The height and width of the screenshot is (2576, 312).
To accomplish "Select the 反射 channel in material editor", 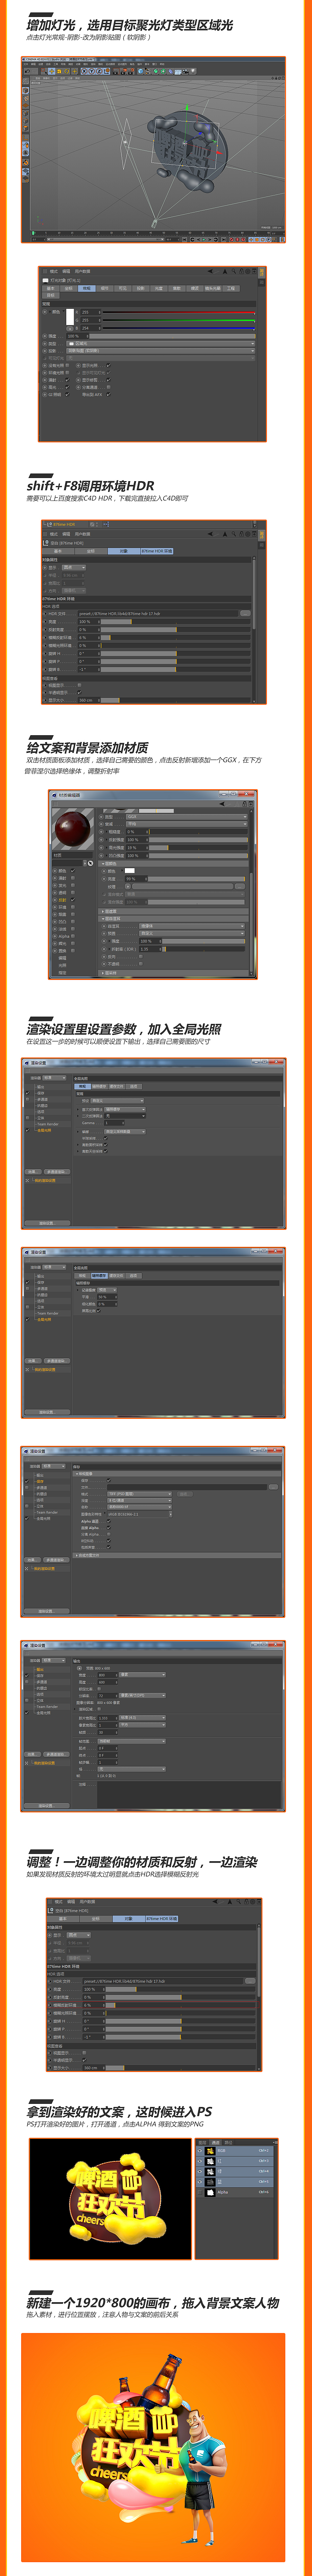I will pos(63,900).
